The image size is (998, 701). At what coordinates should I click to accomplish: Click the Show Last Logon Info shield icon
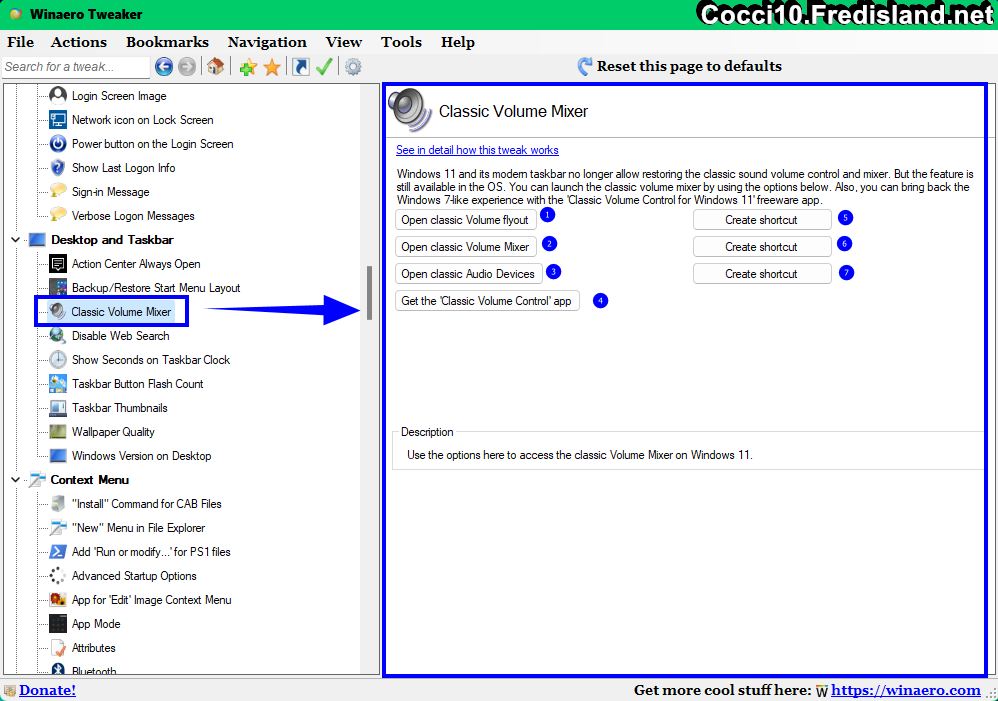58,167
